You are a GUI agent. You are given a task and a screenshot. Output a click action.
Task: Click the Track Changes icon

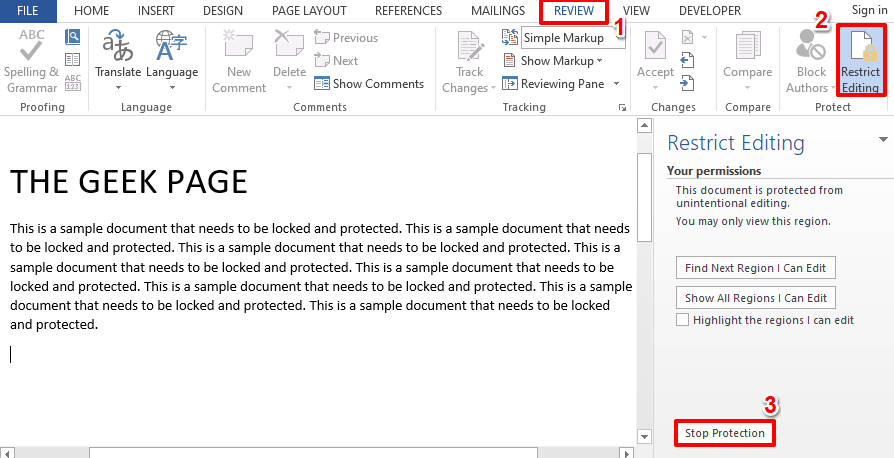click(x=470, y=60)
